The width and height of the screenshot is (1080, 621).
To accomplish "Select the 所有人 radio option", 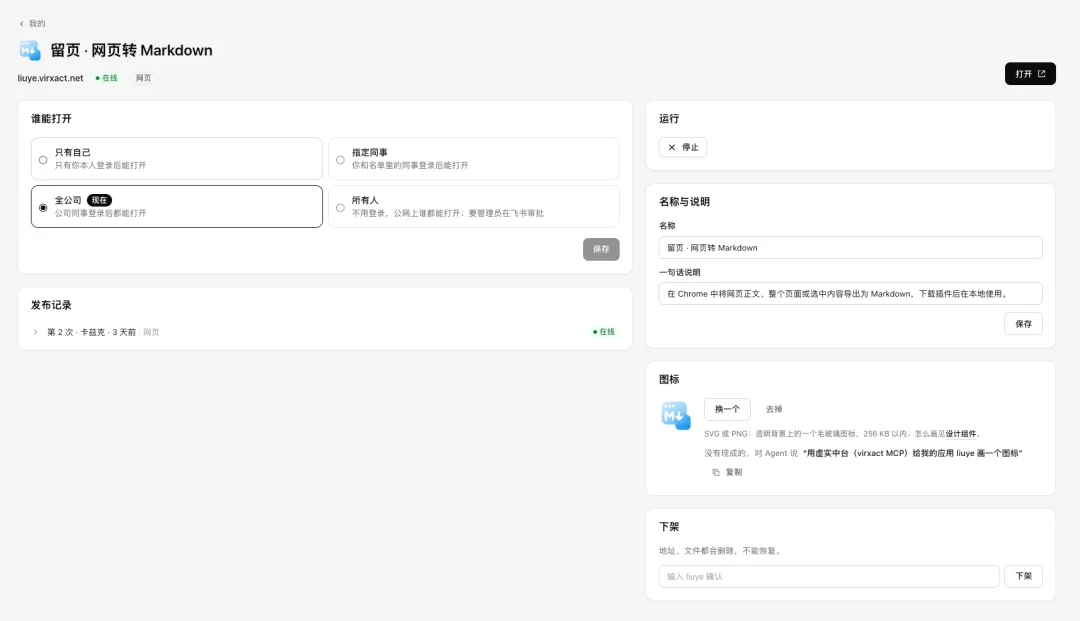I will pyautogui.click(x=340, y=208).
